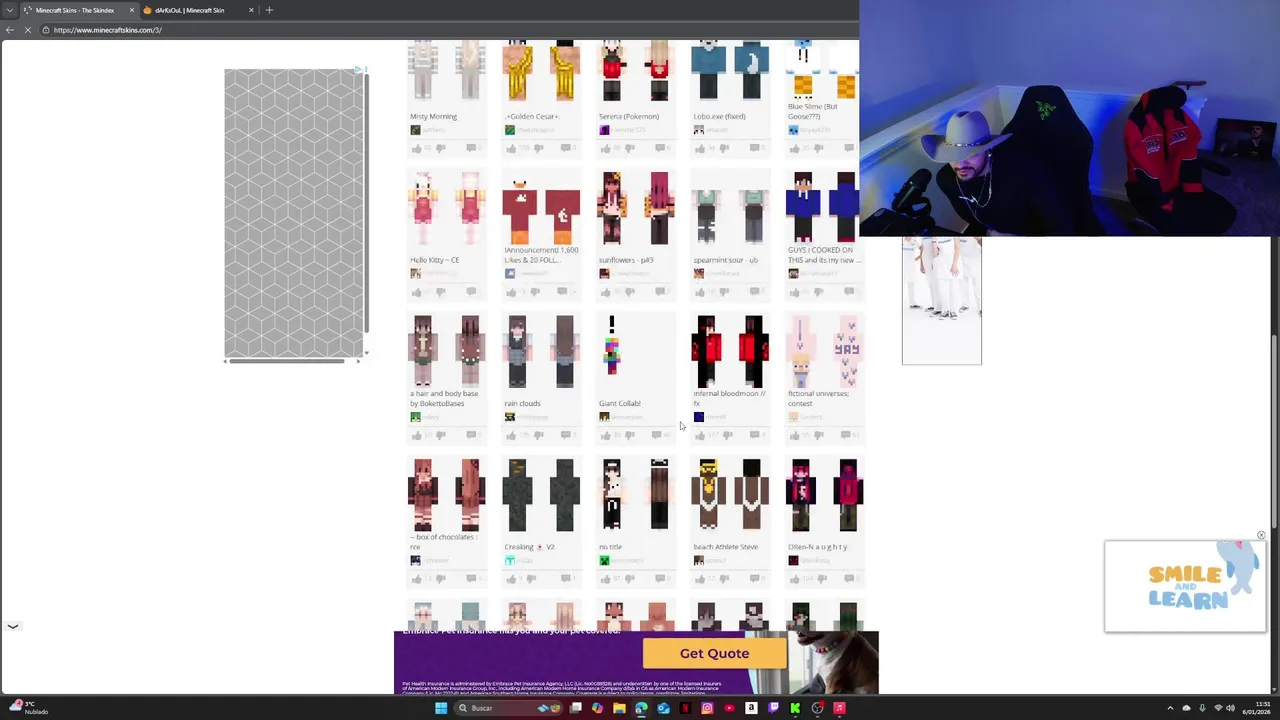This screenshot has width=1280, height=720.
Task: Open the Windows Start menu
Action: [441, 708]
